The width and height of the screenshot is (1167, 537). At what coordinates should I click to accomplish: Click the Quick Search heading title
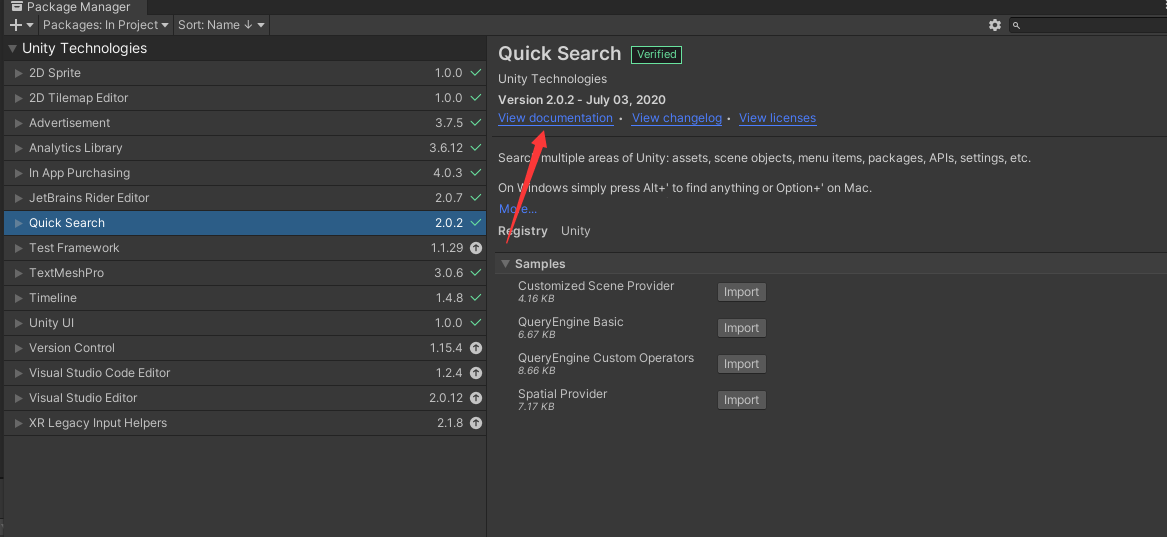[x=560, y=54]
